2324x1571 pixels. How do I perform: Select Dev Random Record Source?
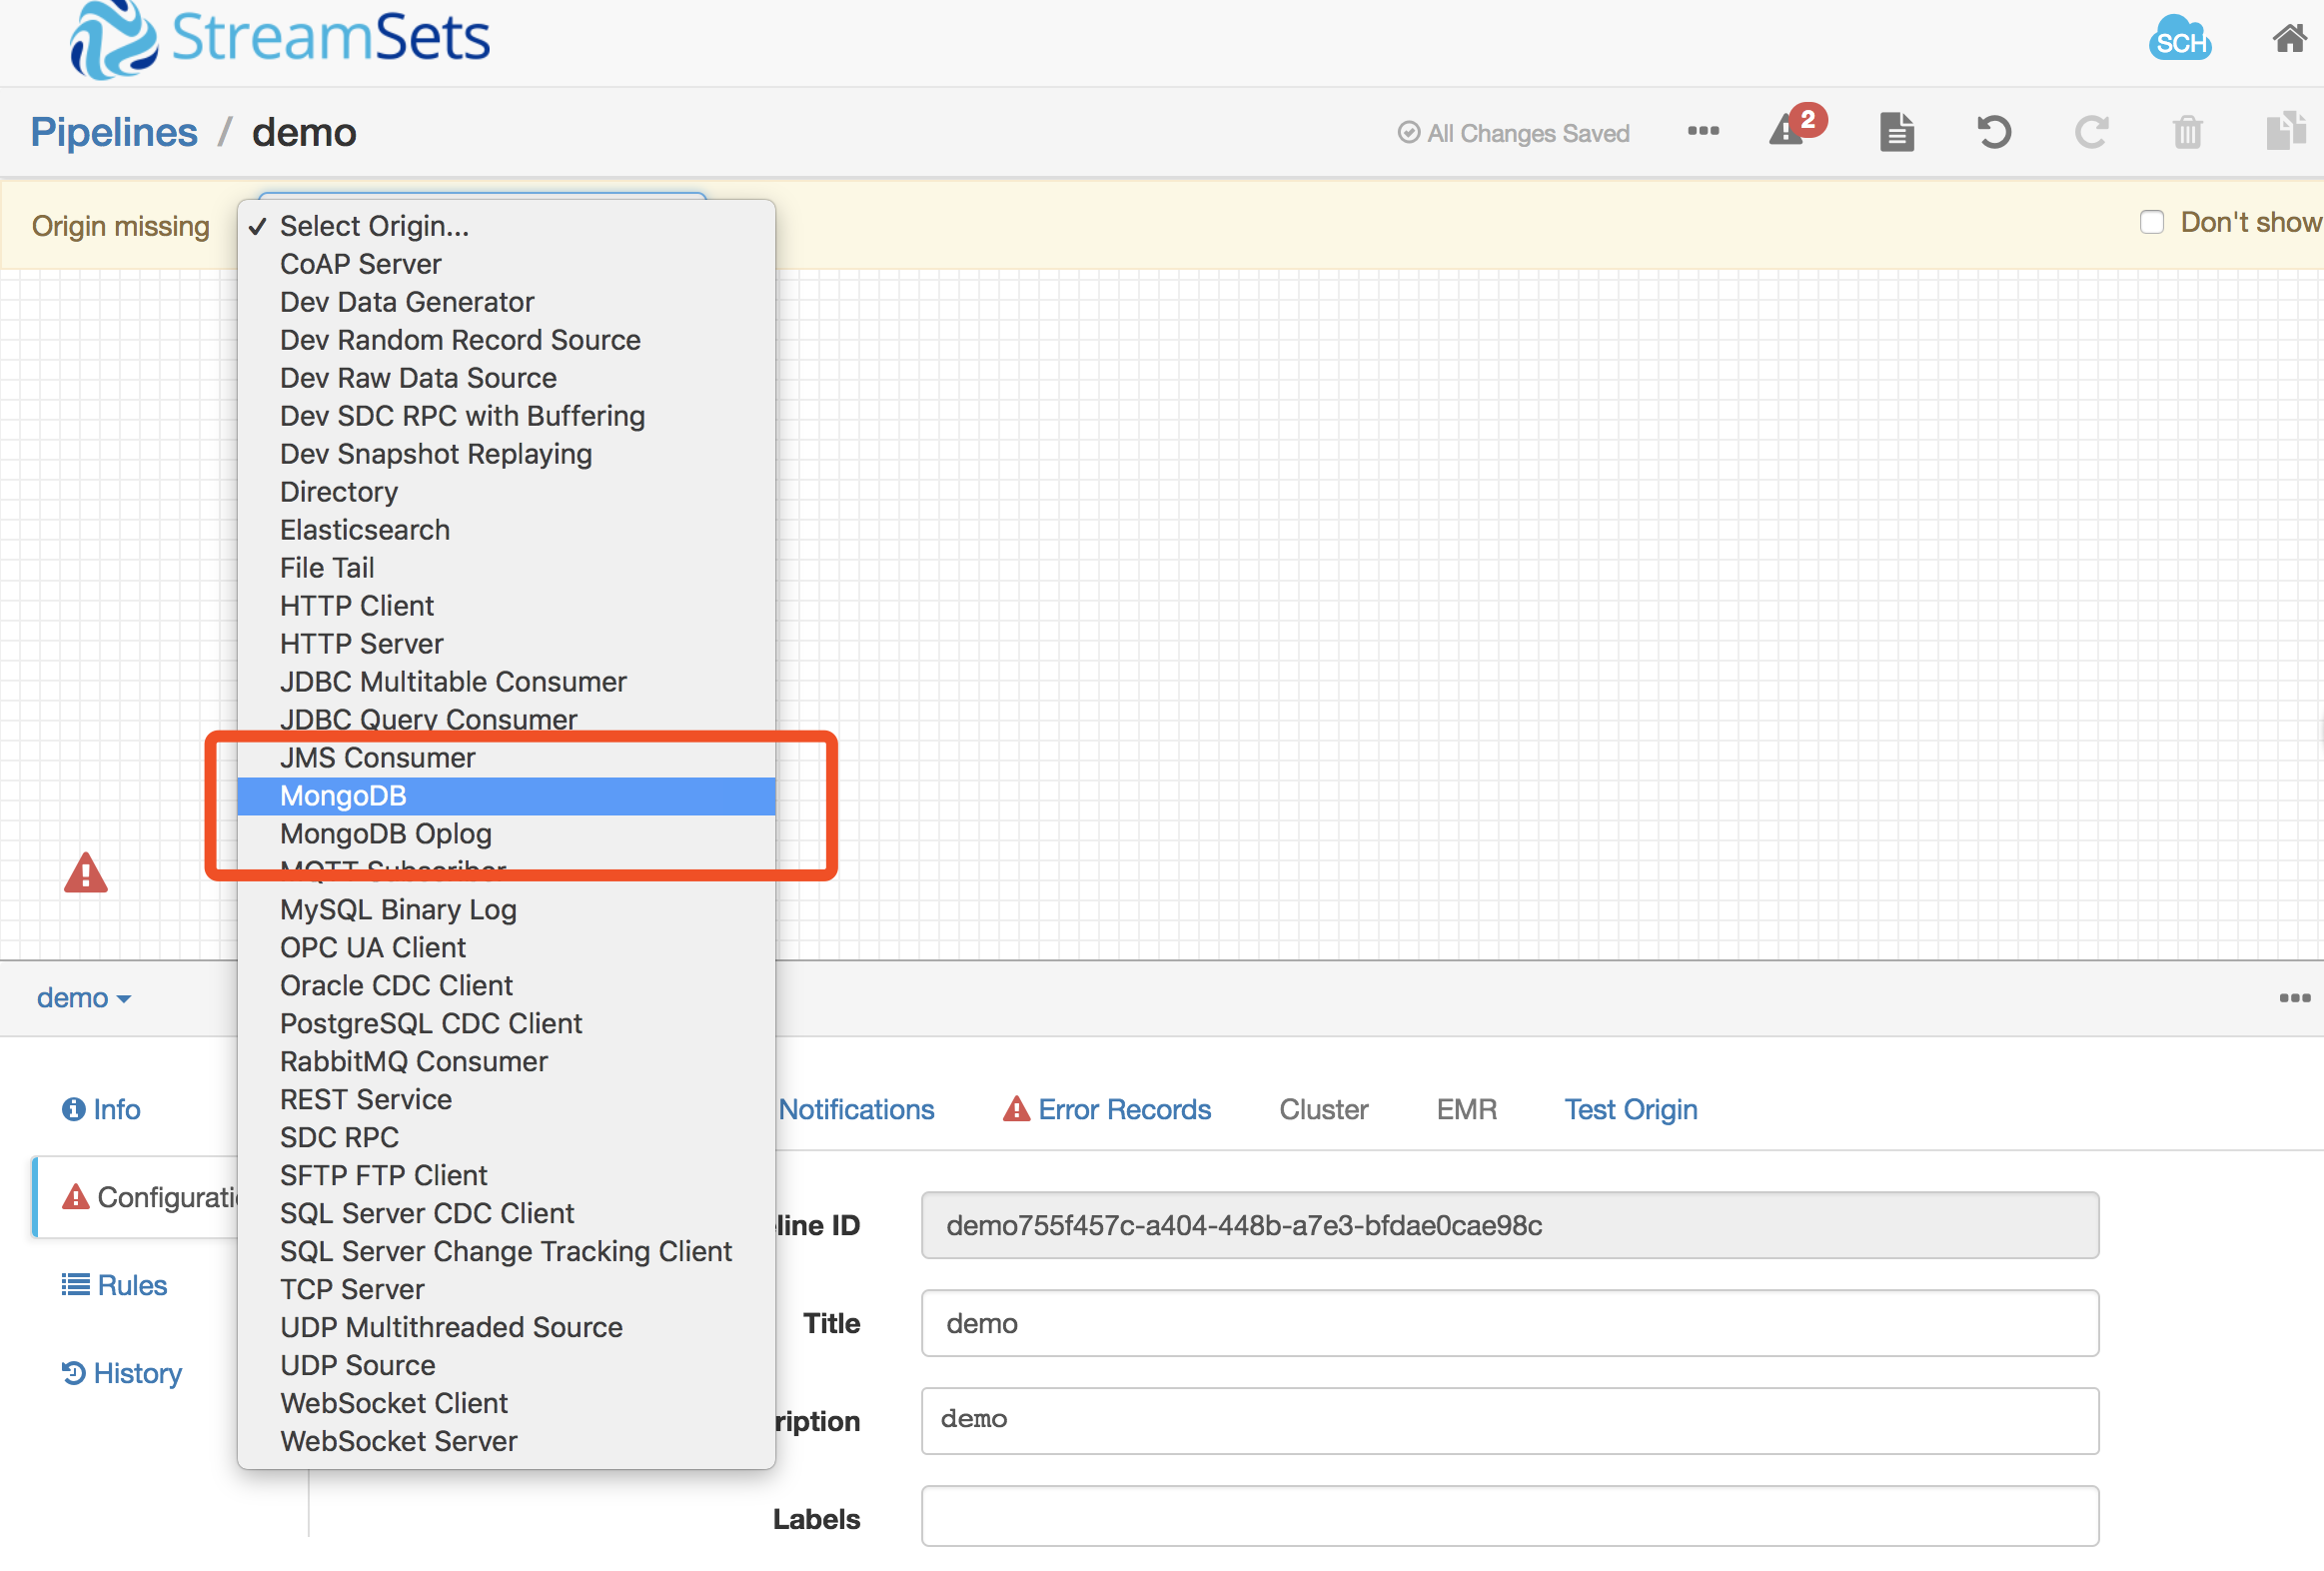506,340
